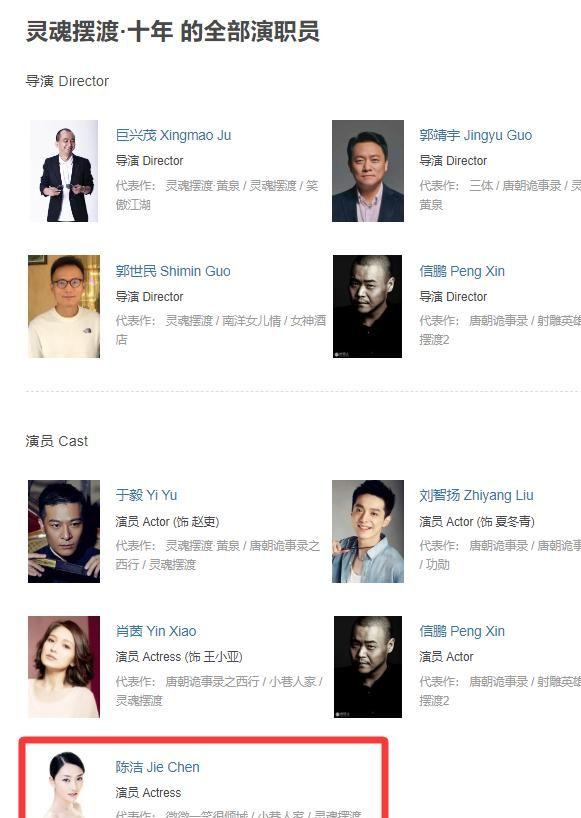The height and width of the screenshot is (818, 581).
Task: Click Zhiyang Liu actor name
Action: pos(476,495)
